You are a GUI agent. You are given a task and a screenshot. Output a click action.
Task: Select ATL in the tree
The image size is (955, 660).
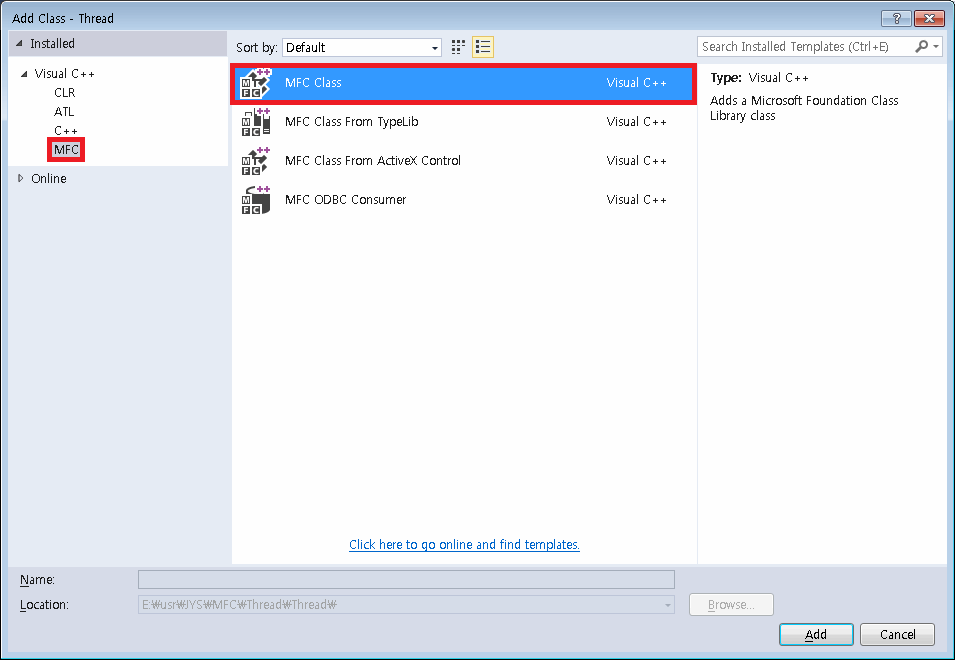tap(64, 111)
